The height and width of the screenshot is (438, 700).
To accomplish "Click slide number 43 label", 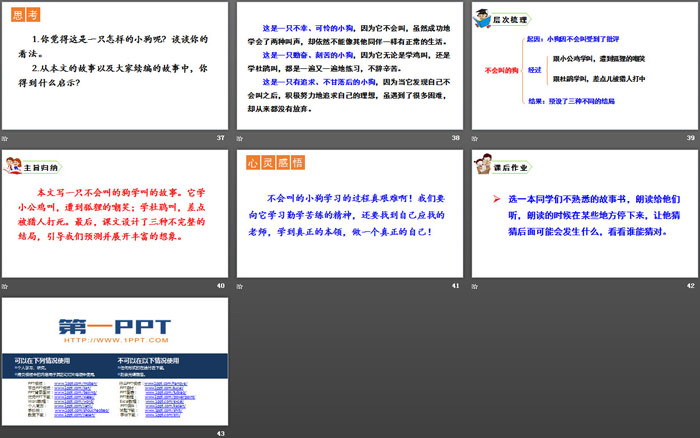I will point(221,433).
